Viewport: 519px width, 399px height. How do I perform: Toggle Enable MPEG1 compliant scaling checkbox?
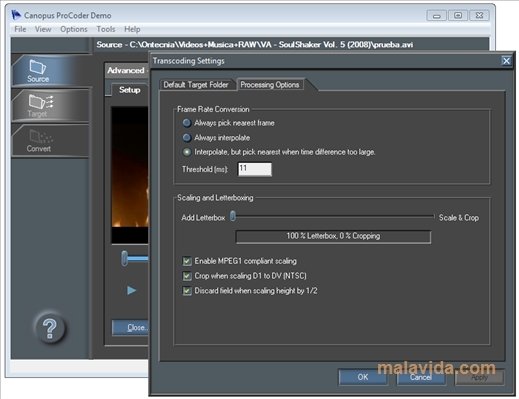[187, 261]
